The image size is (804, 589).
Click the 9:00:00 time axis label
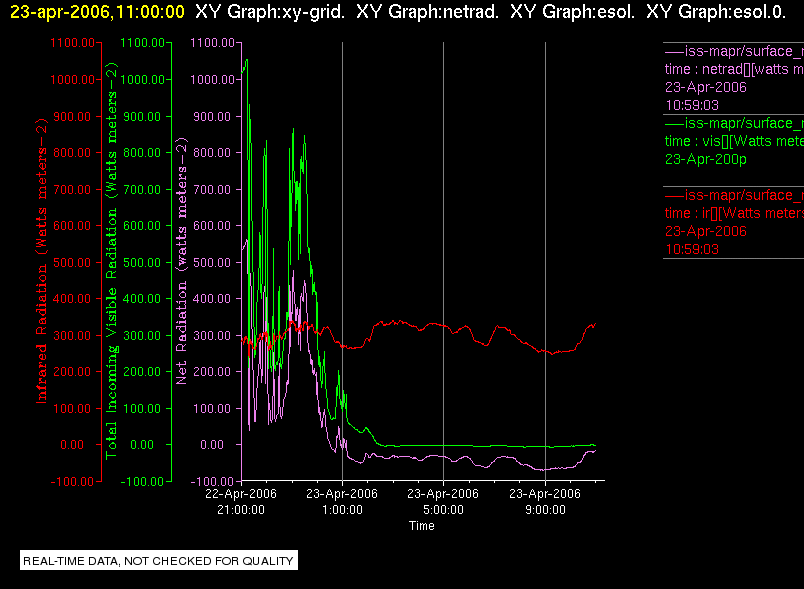[x=546, y=510]
